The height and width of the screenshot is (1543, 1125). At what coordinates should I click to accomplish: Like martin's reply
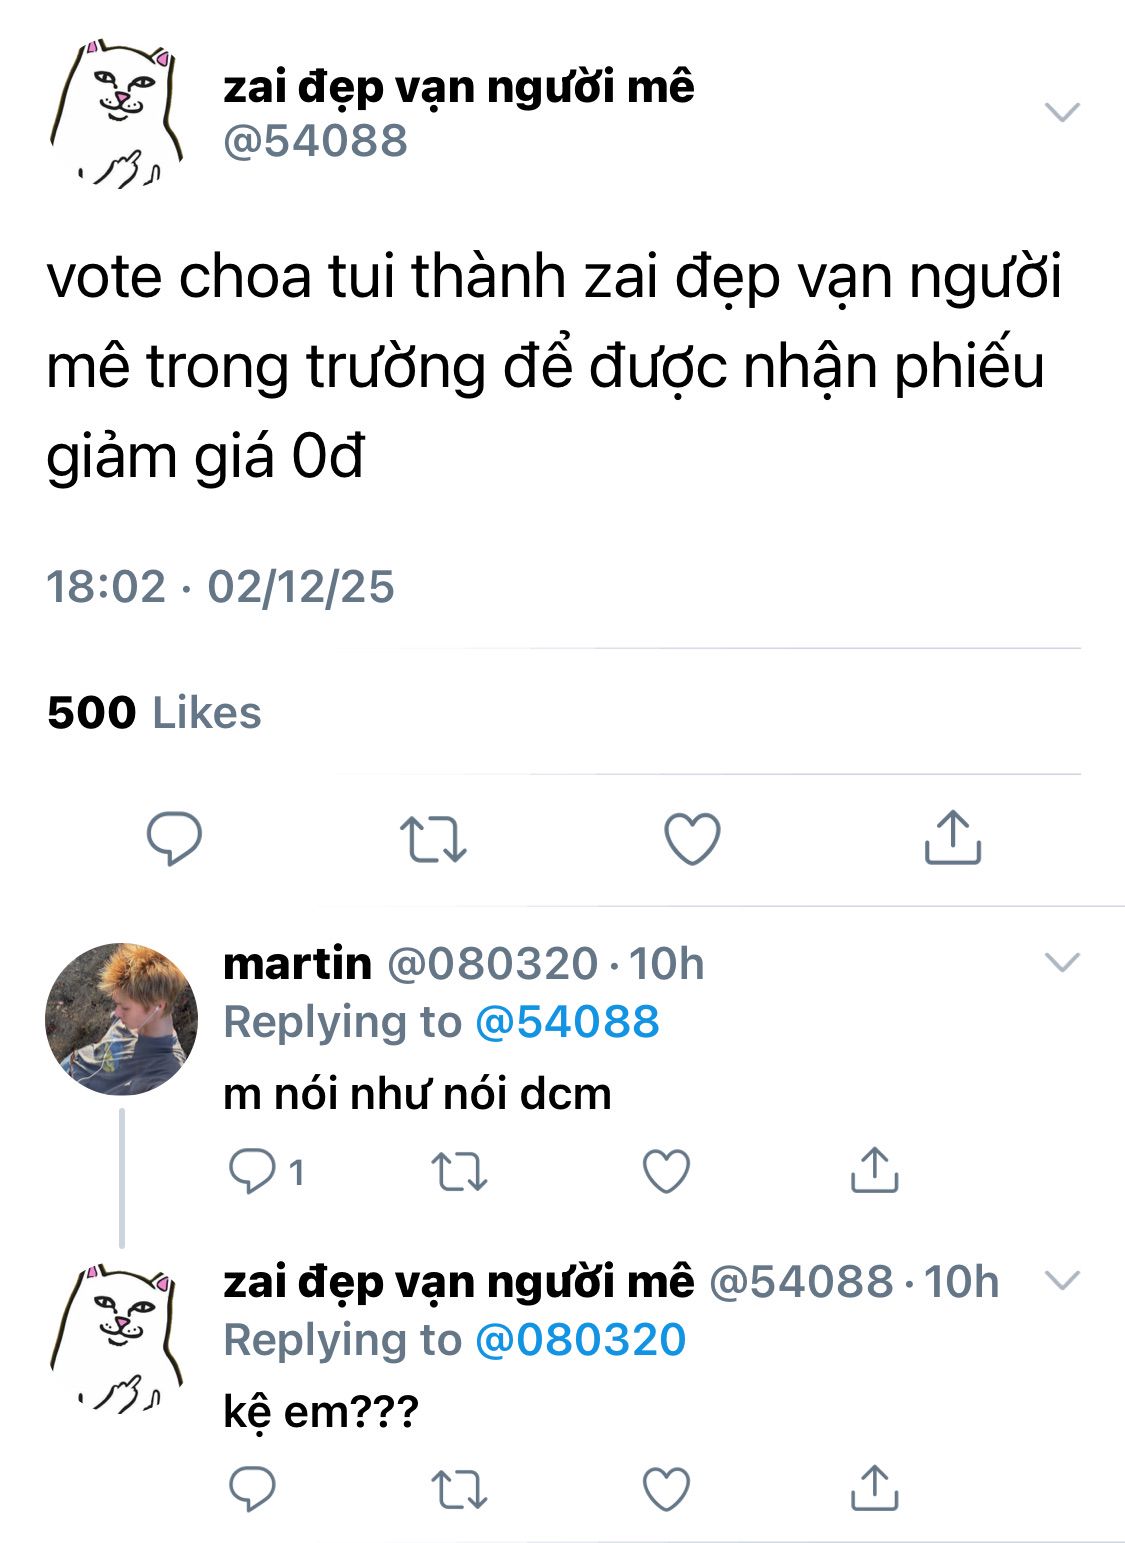pos(666,1171)
